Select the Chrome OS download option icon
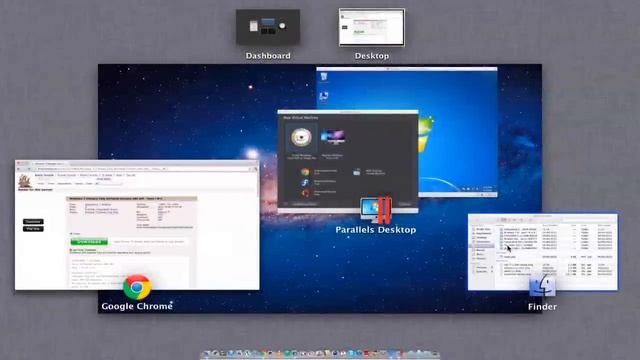Viewport: 640px width, 360px height. (305, 172)
